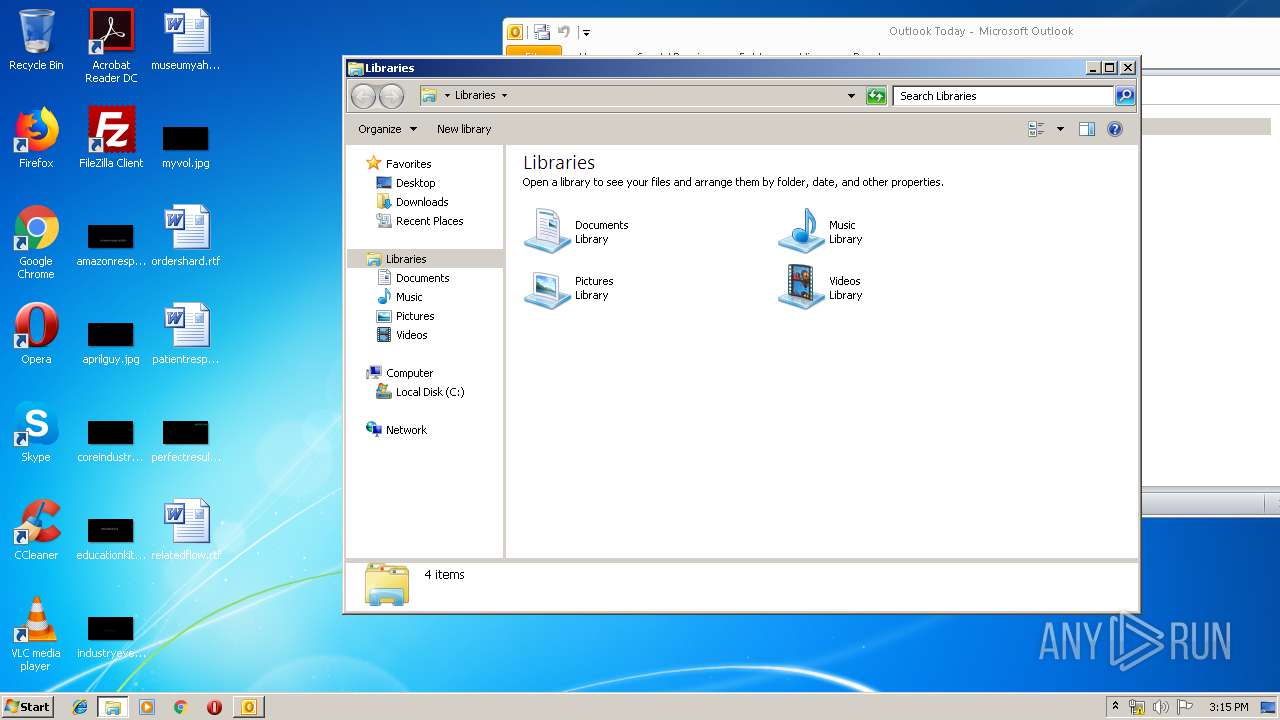Launch Opera desktop shortcut
The image size is (1280, 720).
(36, 334)
